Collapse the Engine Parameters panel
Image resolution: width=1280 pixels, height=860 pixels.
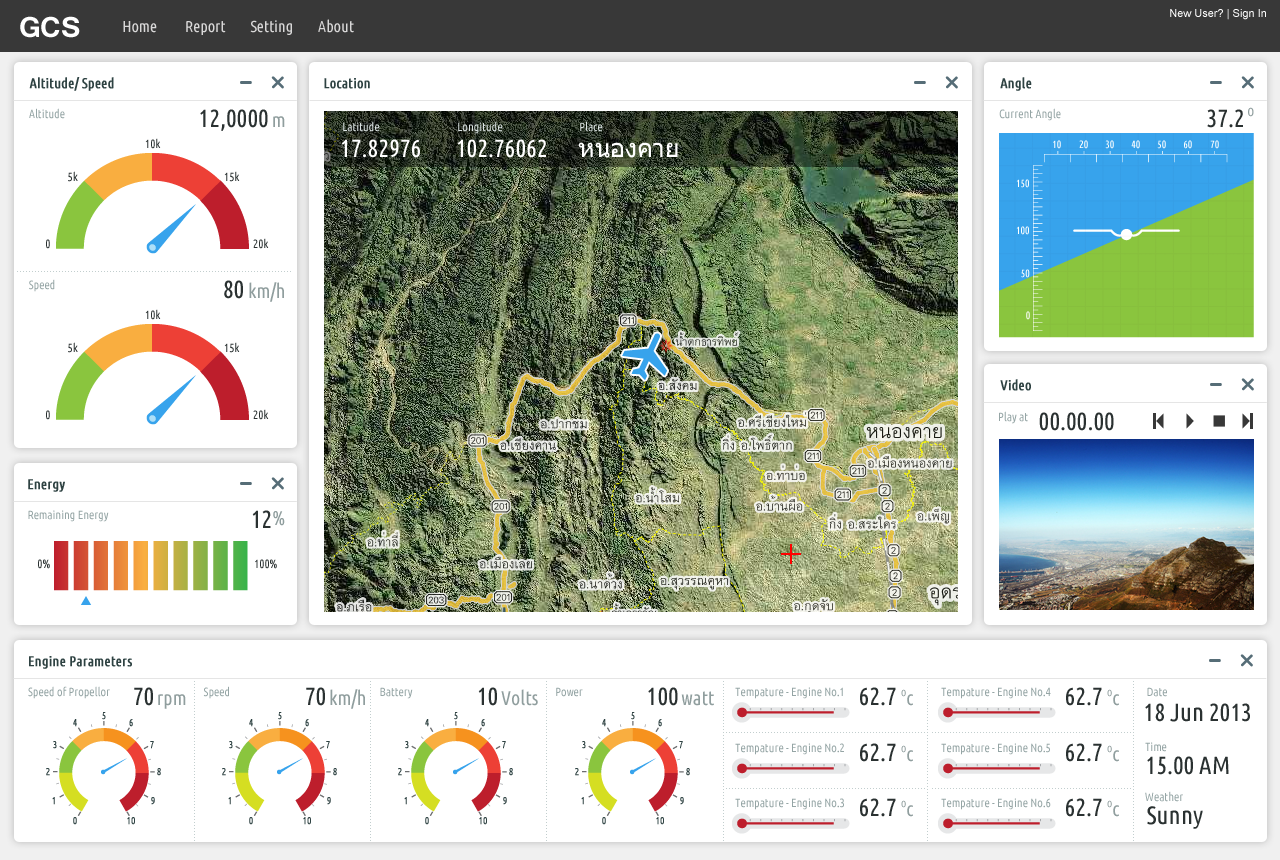coord(1215,661)
